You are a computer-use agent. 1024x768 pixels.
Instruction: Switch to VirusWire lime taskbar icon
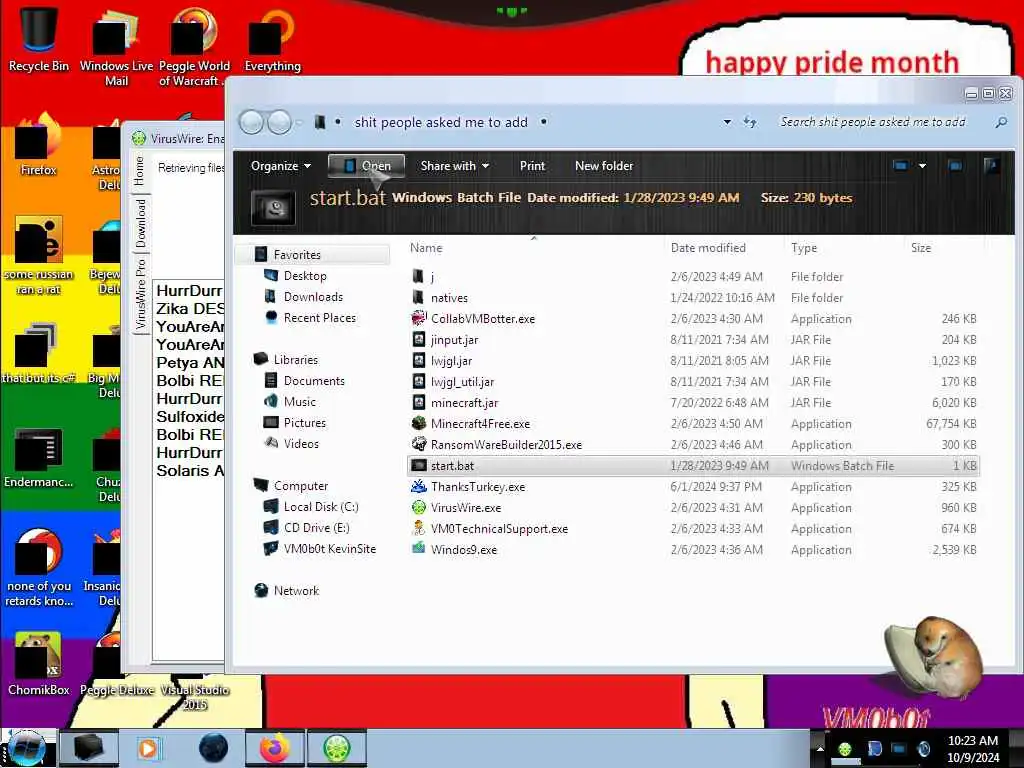point(337,748)
